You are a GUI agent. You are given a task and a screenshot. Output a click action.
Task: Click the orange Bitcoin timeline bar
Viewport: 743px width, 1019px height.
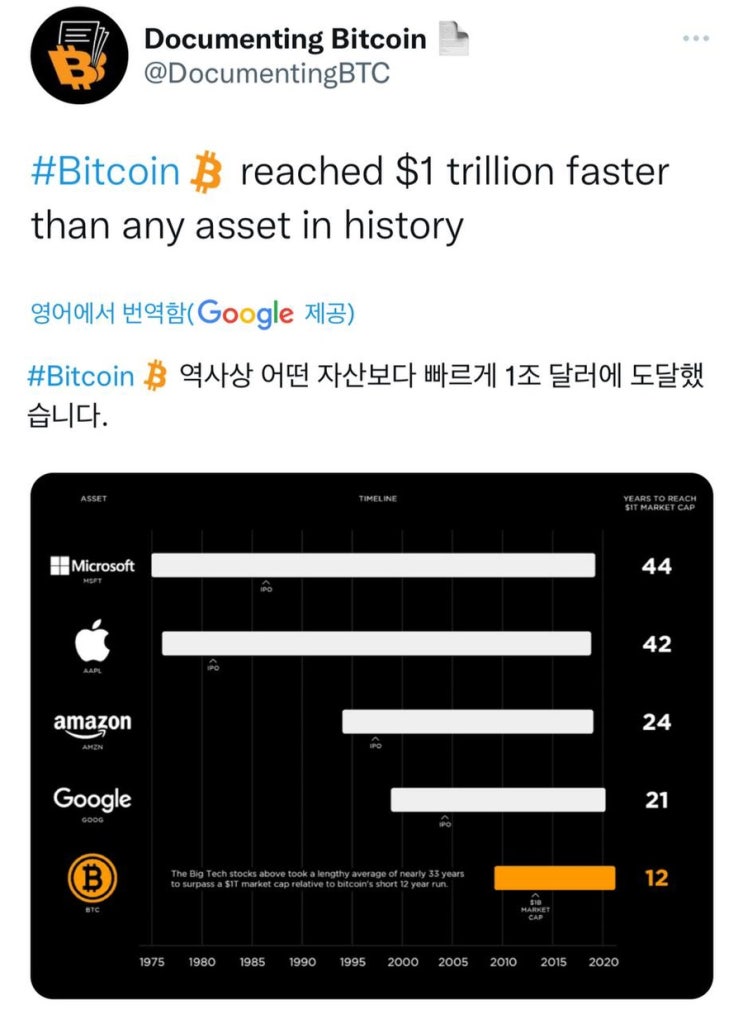click(x=554, y=877)
